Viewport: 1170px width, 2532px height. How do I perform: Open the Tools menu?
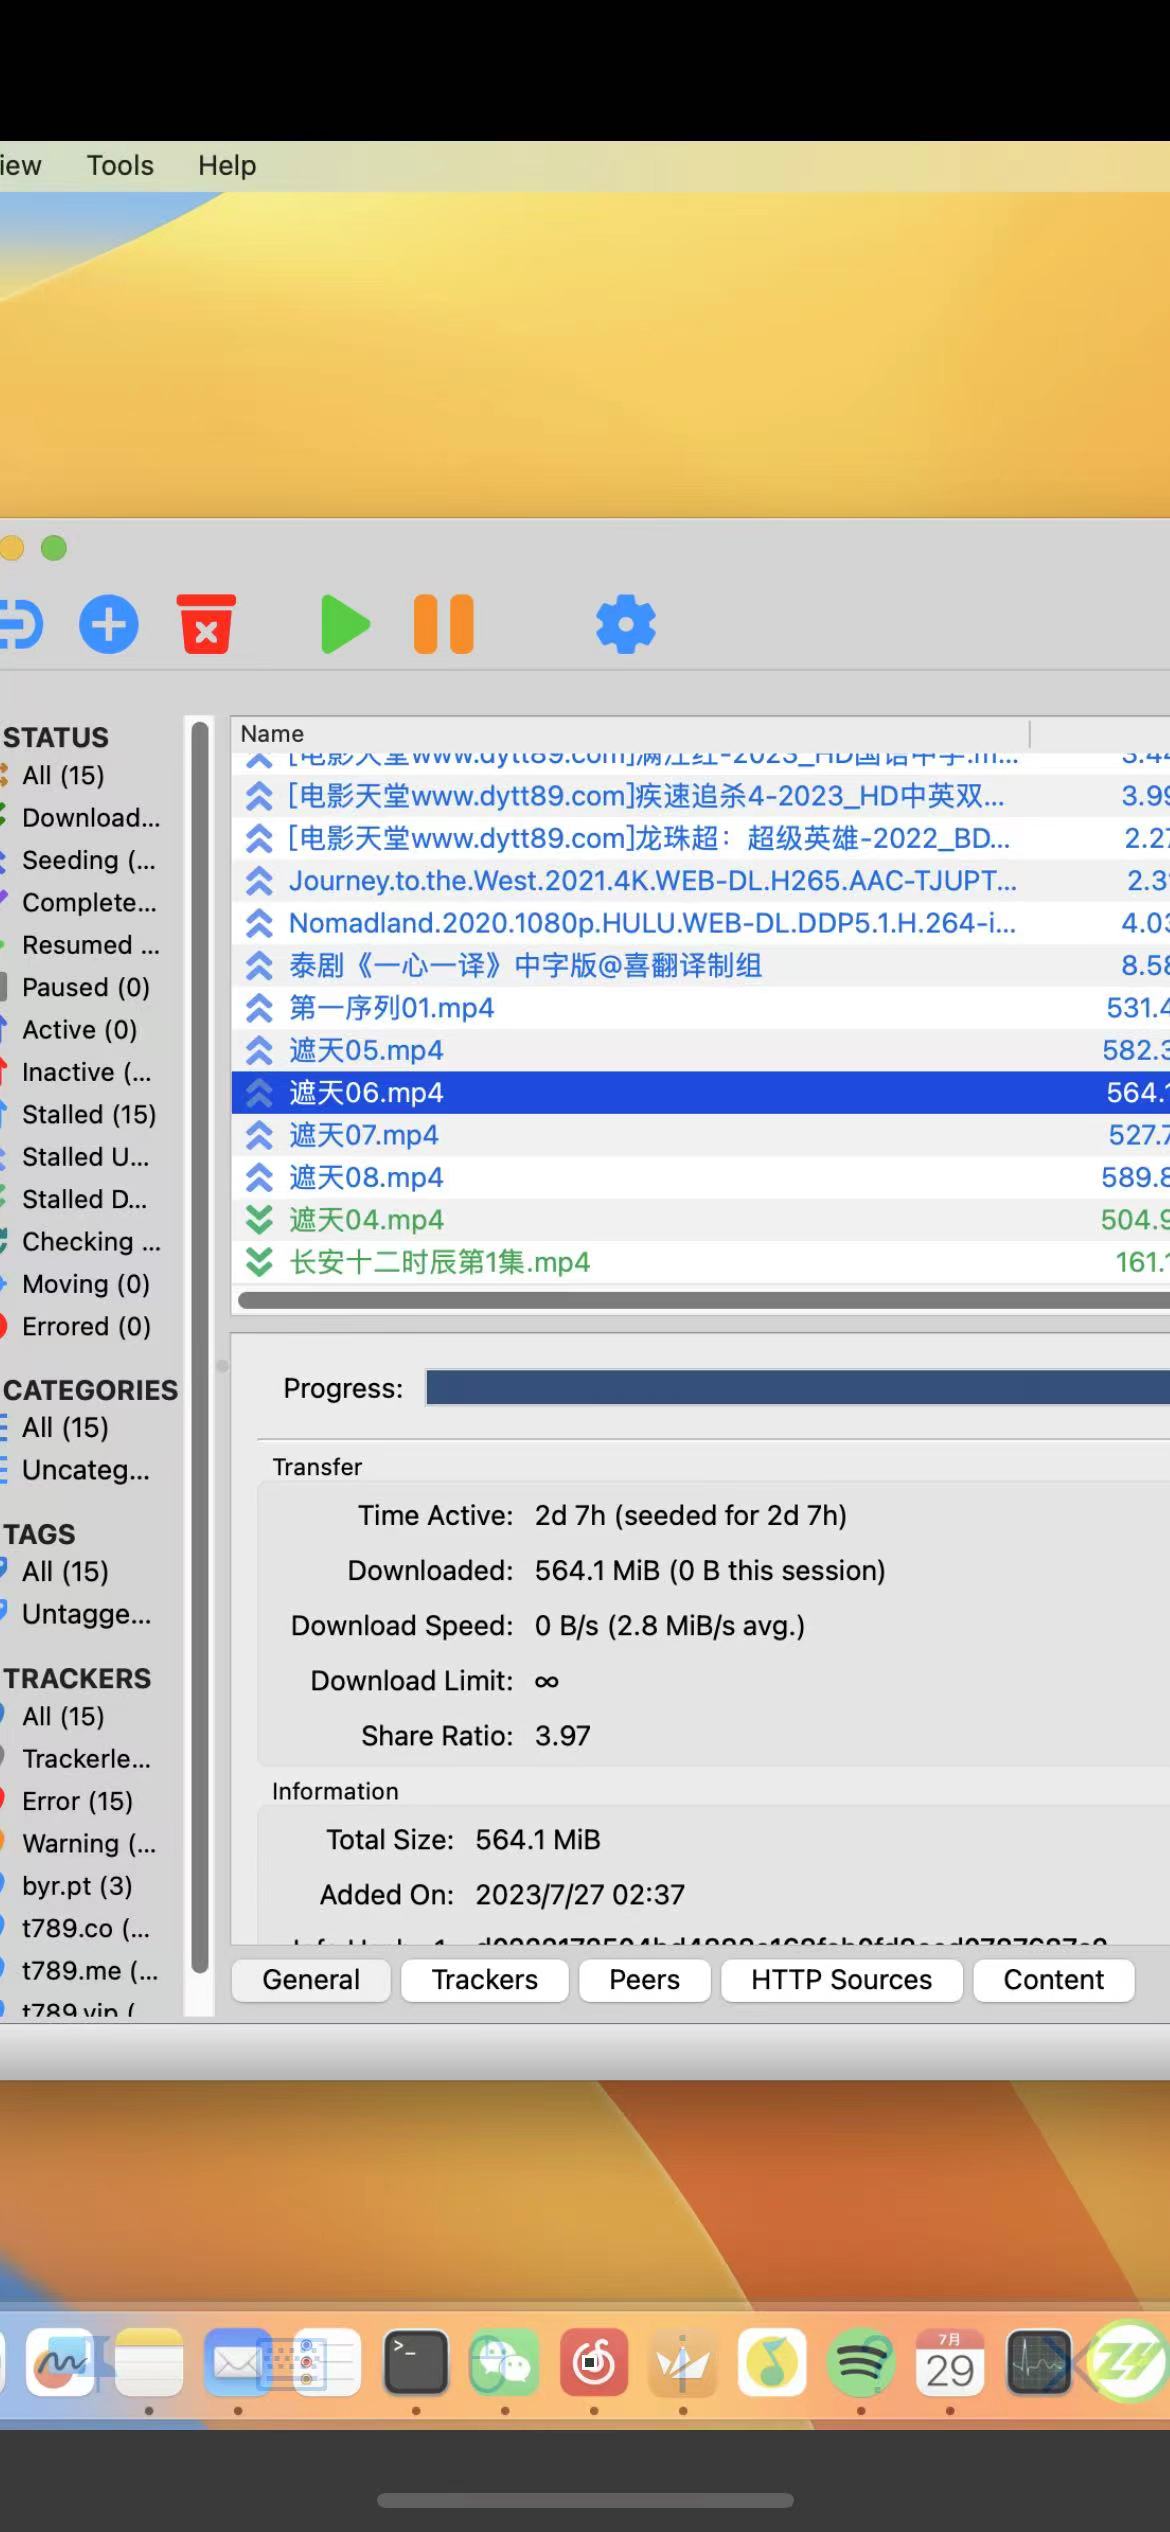pos(120,165)
